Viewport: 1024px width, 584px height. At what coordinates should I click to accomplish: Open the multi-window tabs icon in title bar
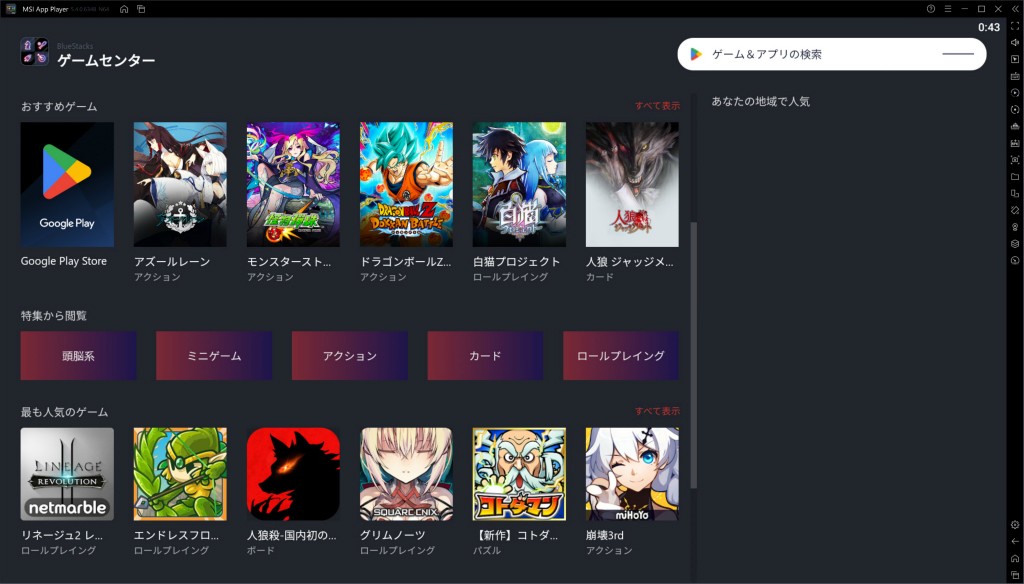[141, 9]
